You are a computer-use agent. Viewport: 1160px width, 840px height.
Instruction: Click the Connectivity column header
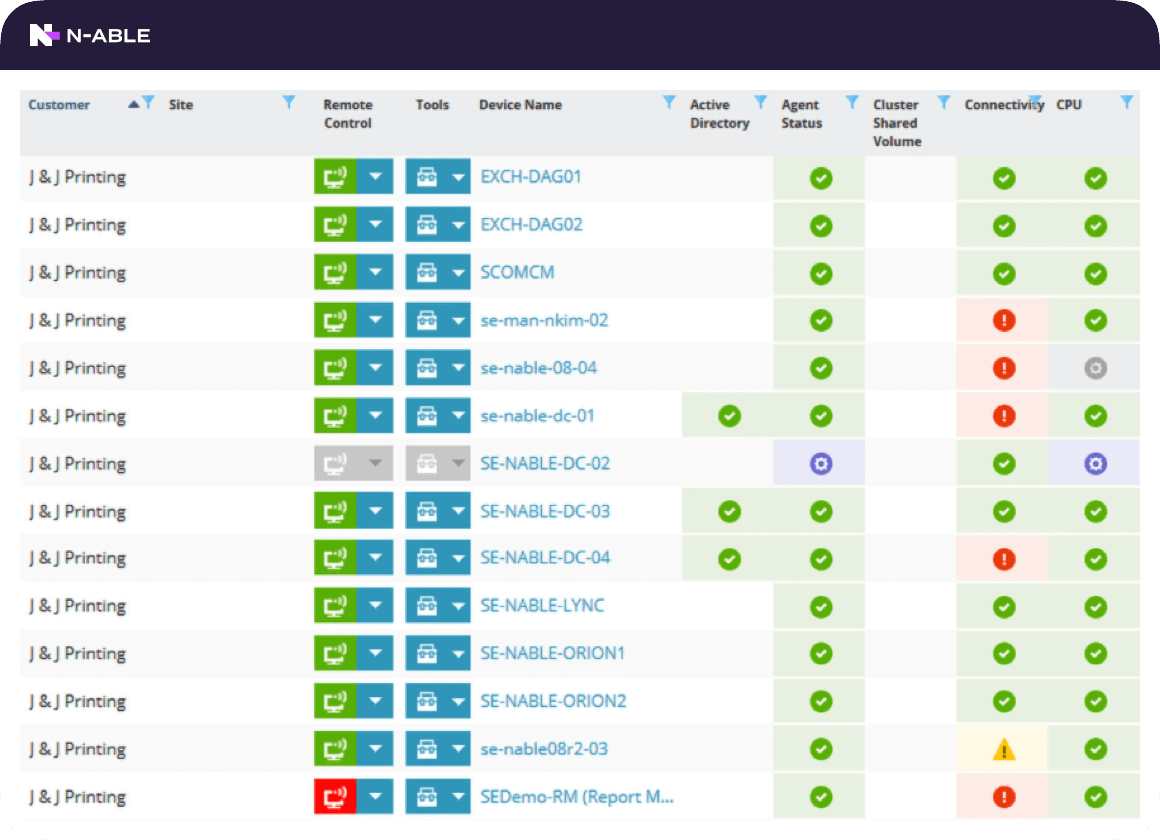[1000, 105]
